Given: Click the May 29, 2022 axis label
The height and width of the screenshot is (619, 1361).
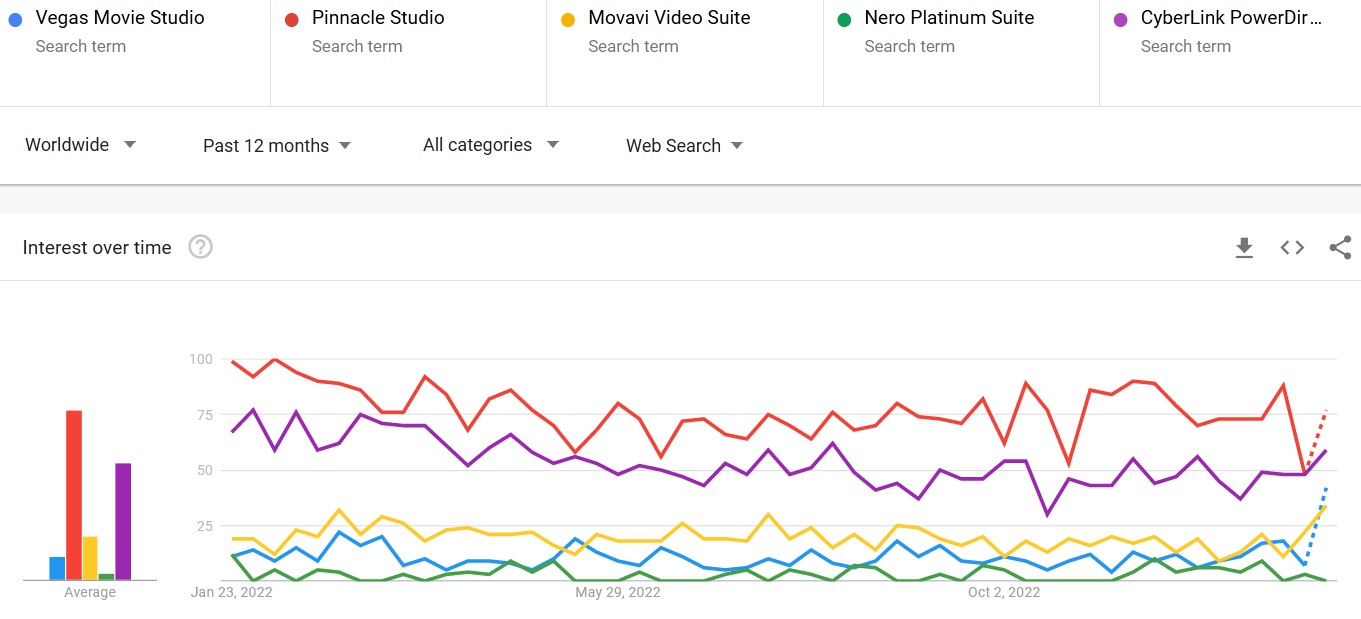Looking at the screenshot, I should [618, 592].
